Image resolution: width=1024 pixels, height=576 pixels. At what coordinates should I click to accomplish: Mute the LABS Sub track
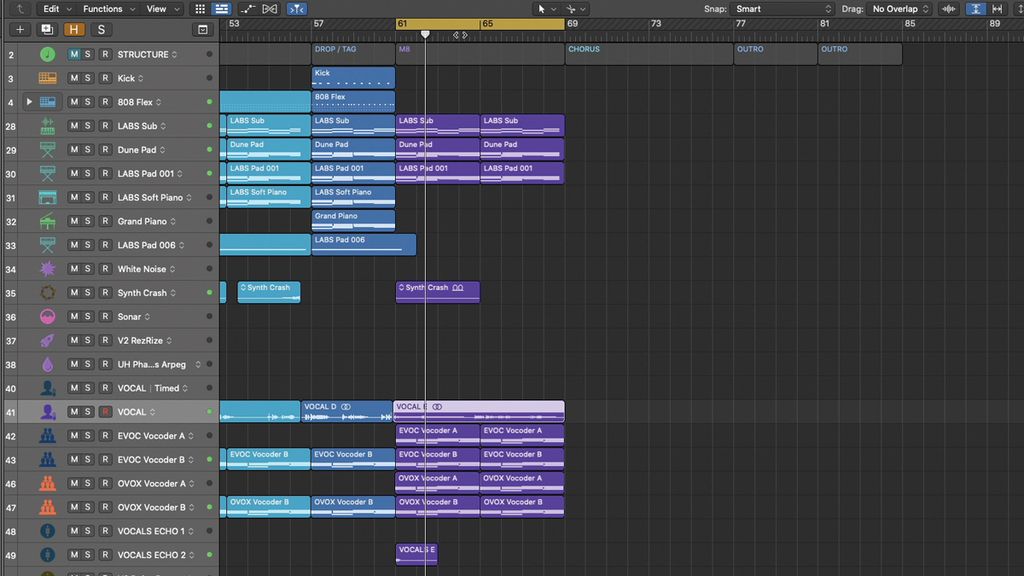pos(75,125)
